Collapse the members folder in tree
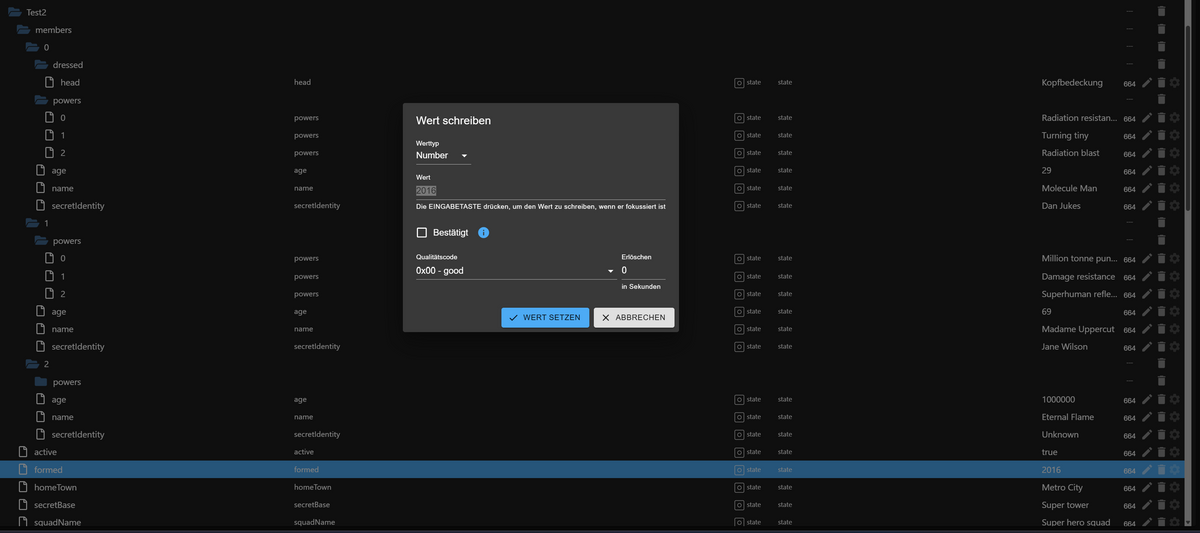1200x533 pixels. click(x=24, y=30)
